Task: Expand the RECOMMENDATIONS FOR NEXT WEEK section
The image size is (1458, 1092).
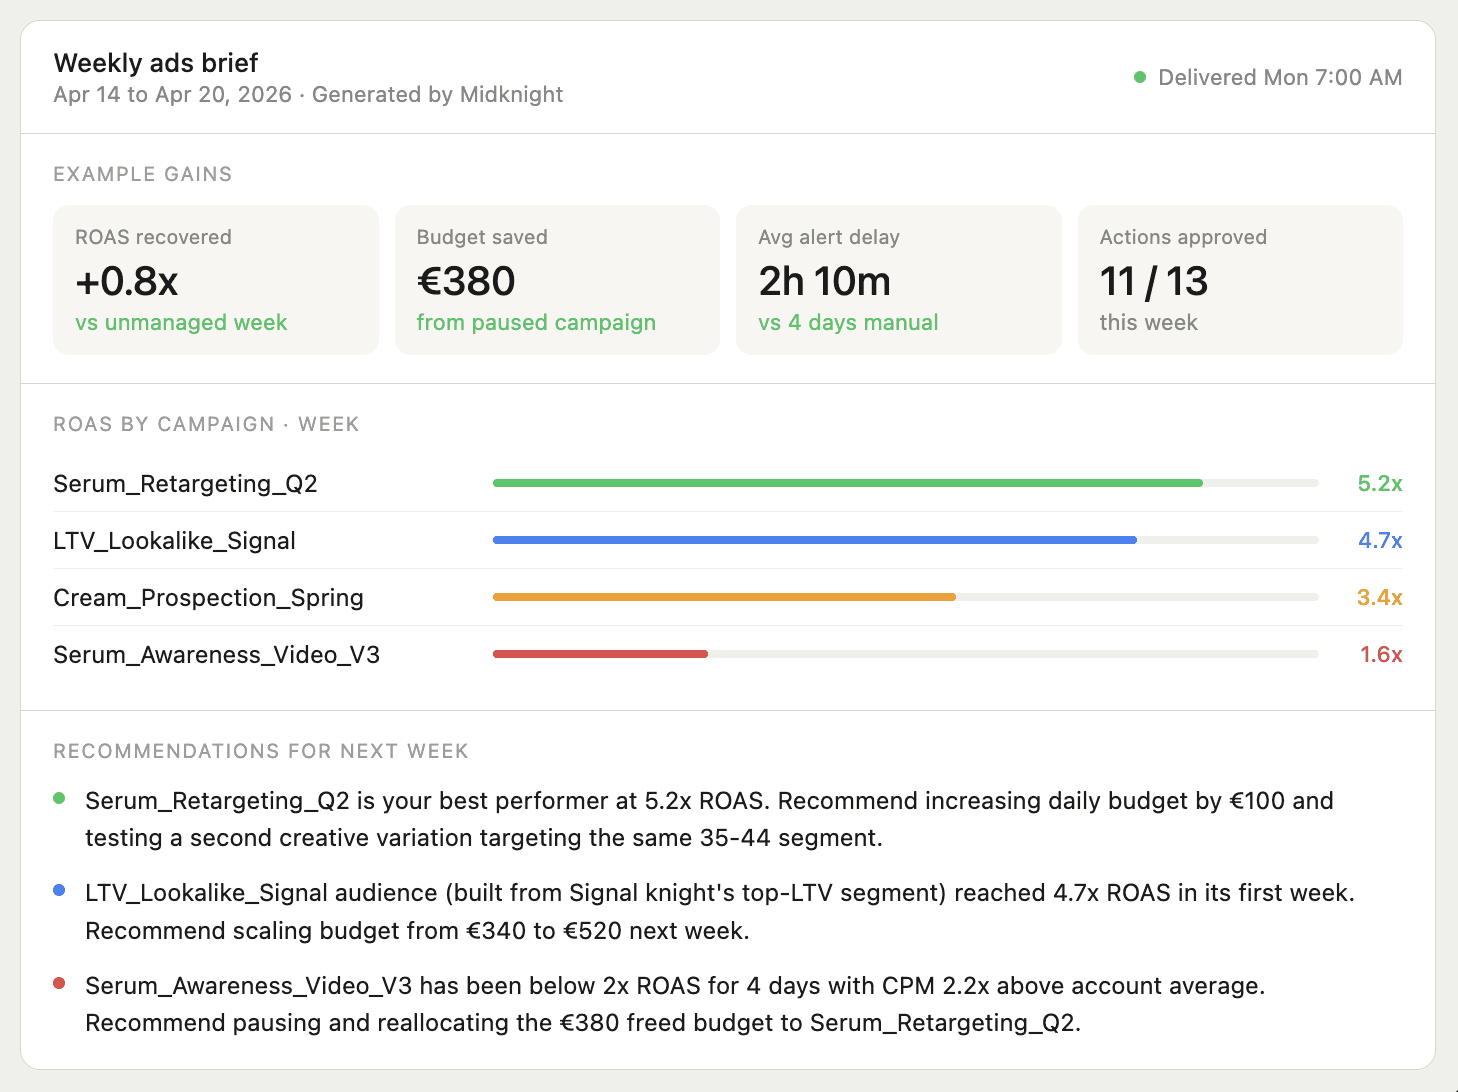Action: coord(261,751)
